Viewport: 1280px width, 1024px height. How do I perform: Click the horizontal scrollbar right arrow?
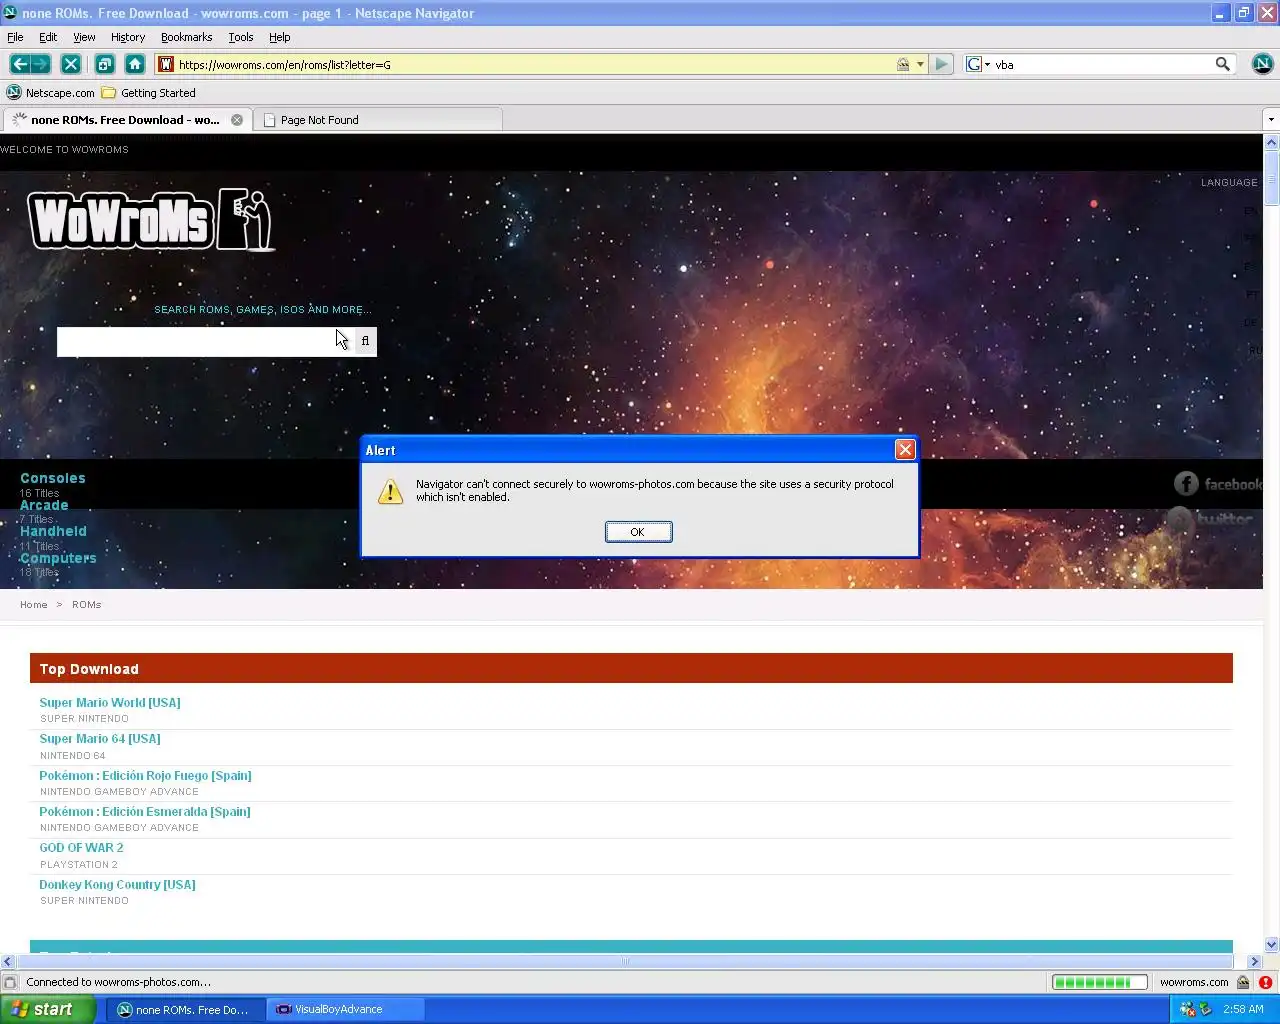point(1254,961)
